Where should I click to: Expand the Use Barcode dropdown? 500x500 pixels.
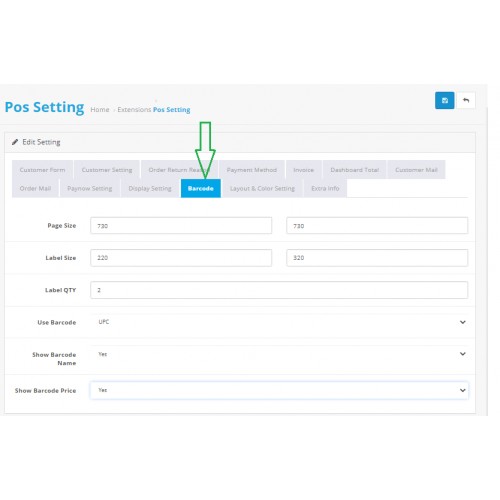[x=279, y=322]
